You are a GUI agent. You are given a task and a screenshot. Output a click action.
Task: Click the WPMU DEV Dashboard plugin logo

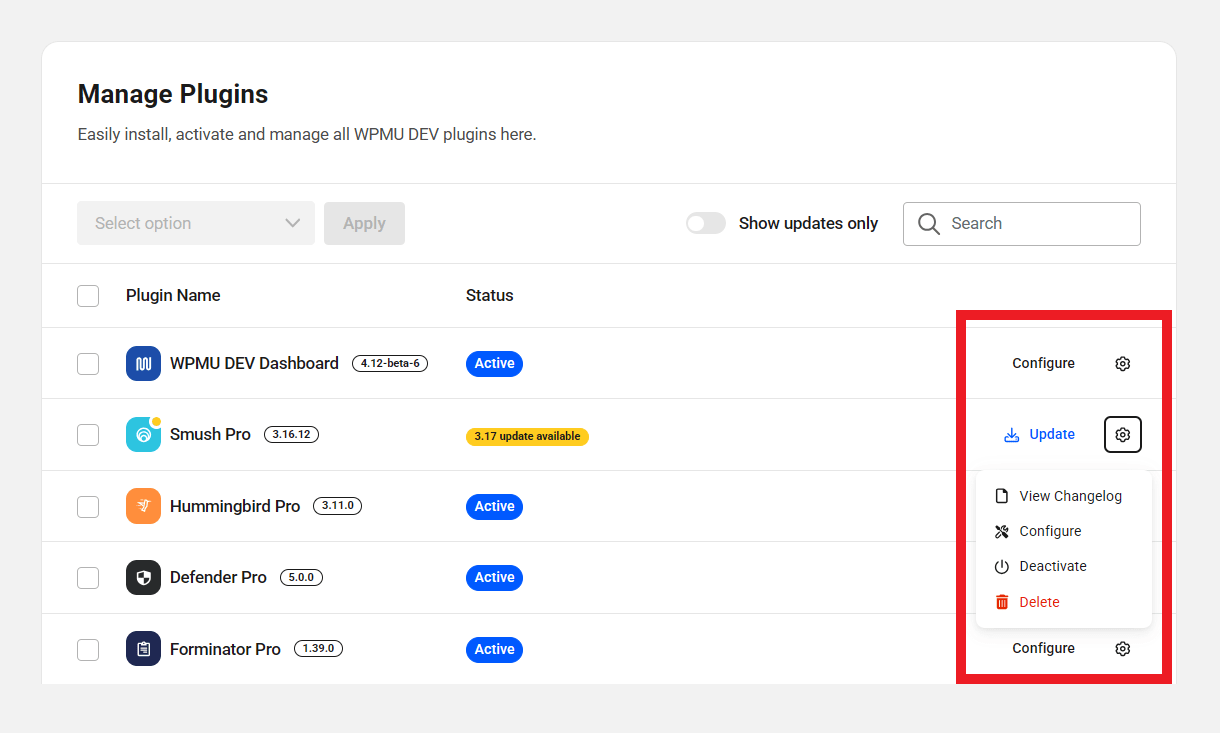pos(143,363)
